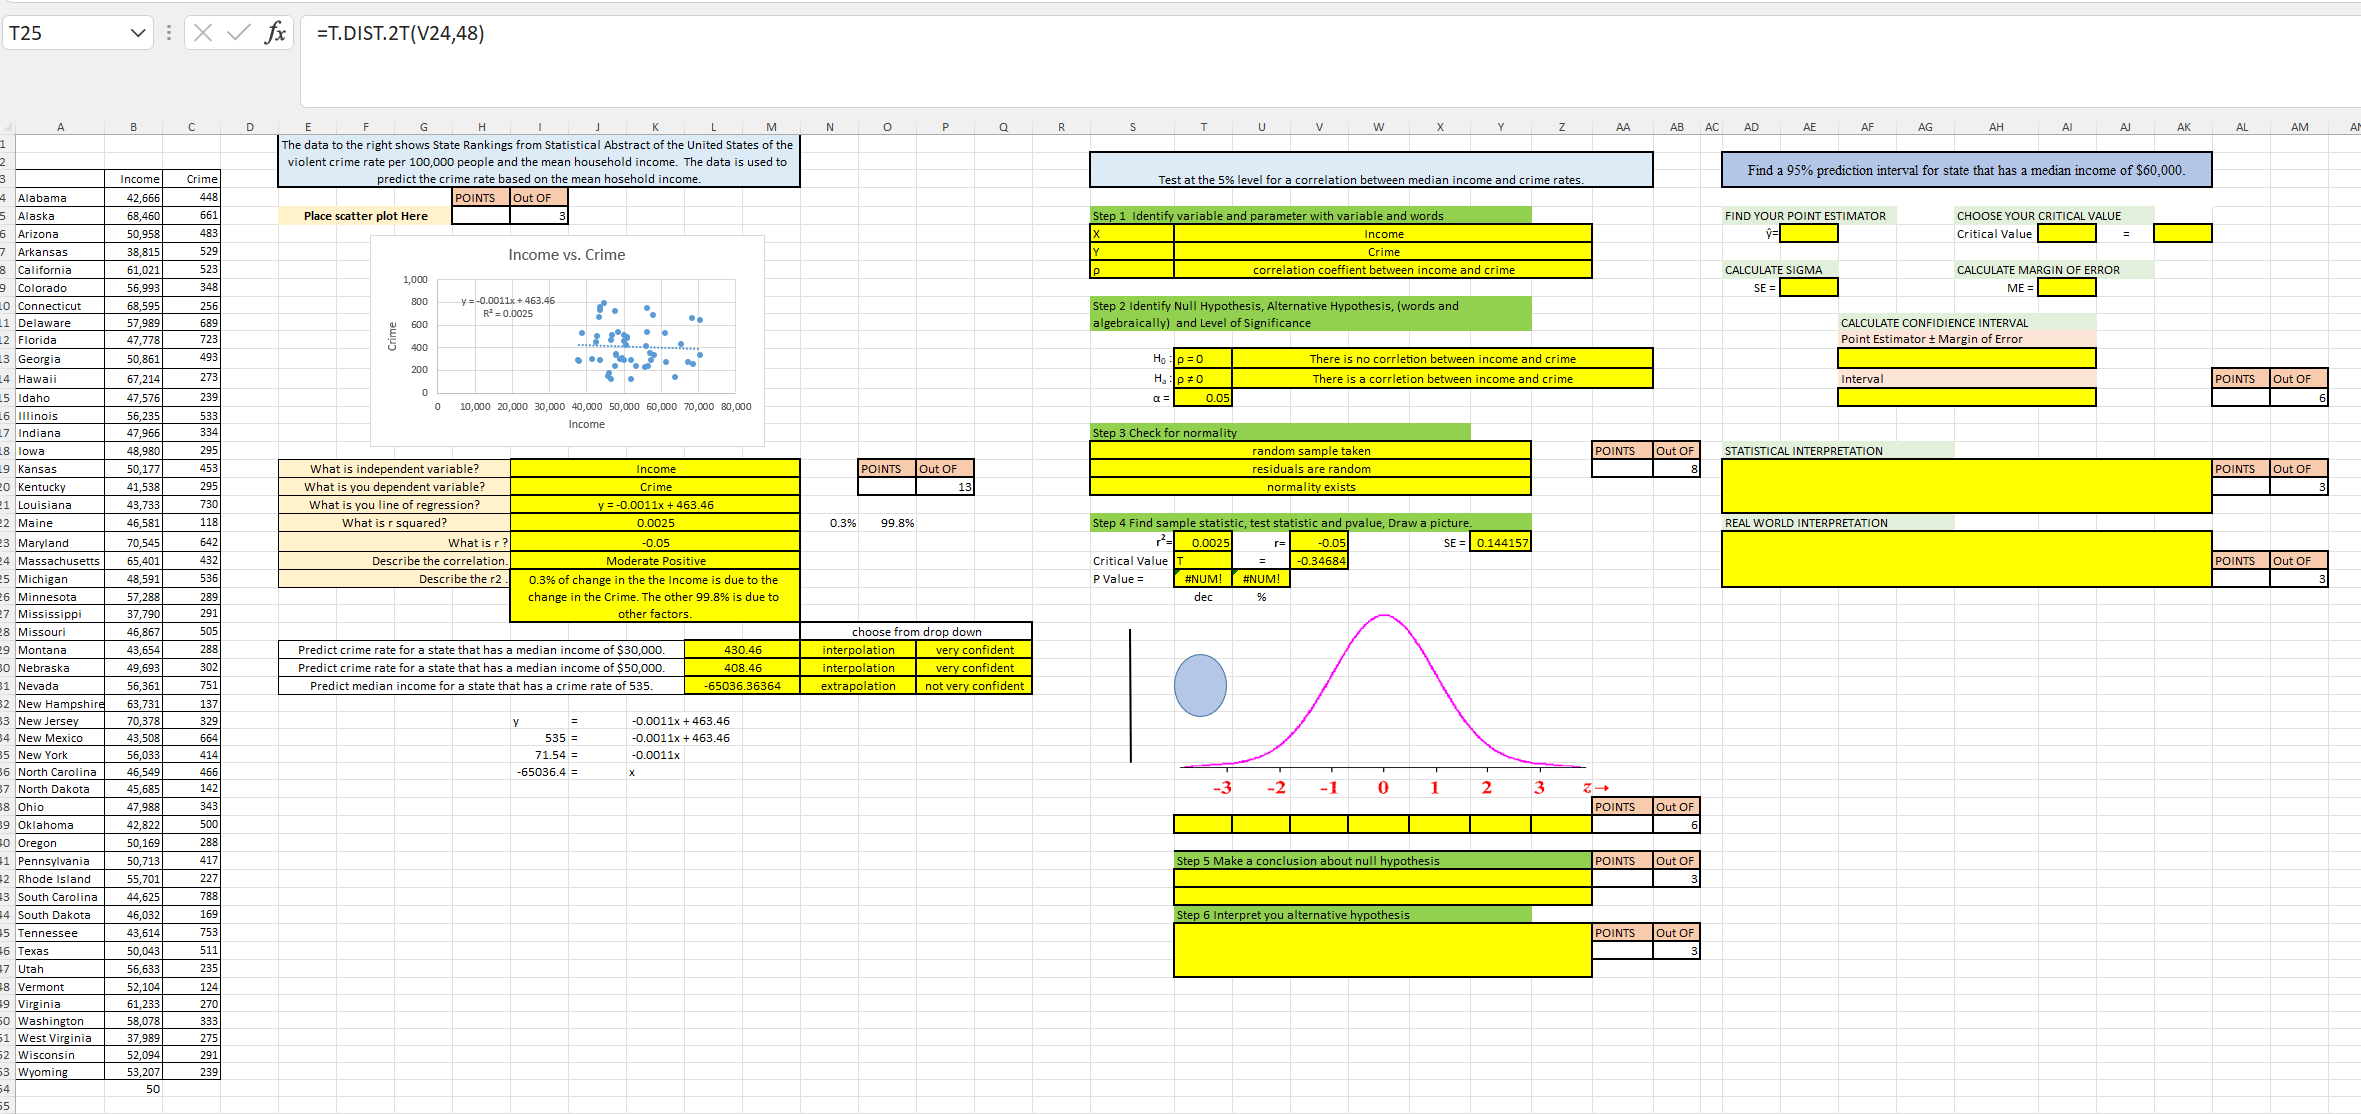Select the vertical black line shape
This screenshot has width=2361, height=1114.
pyautogui.click(x=1131, y=695)
